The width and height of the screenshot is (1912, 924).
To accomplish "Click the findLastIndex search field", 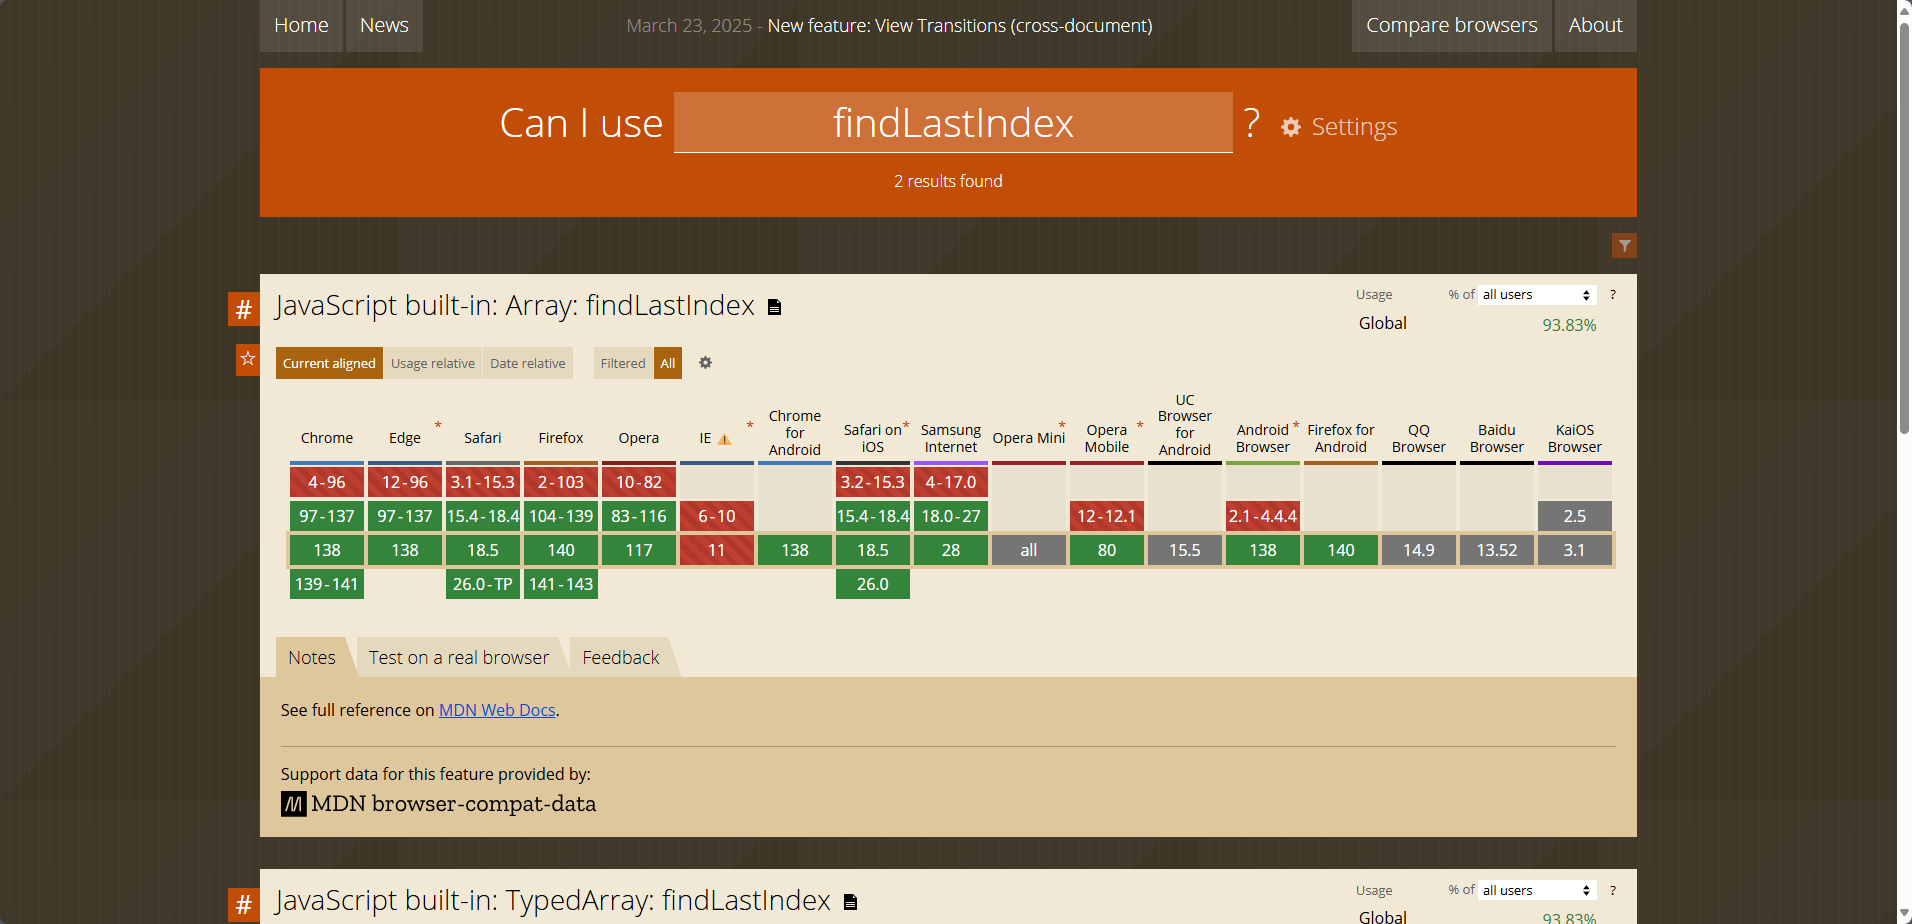I will tap(953, 123).
